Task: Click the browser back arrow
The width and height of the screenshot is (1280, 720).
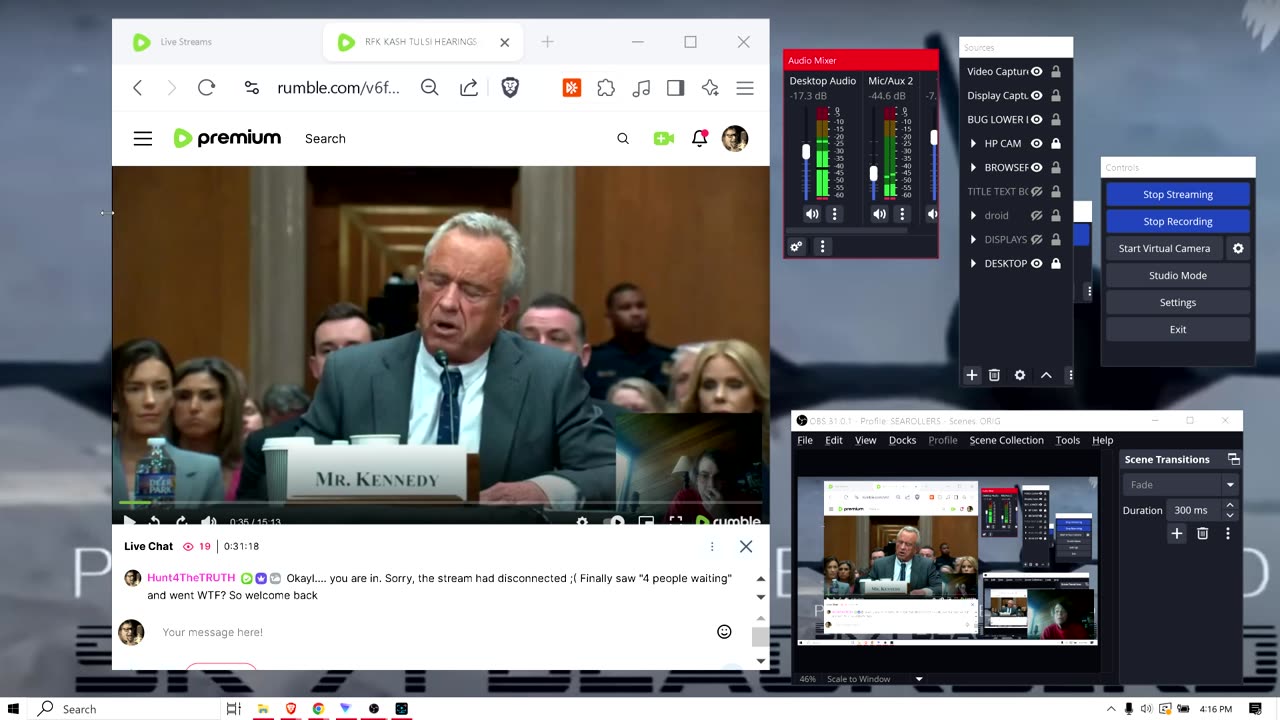Action: [x=138, y=88]
